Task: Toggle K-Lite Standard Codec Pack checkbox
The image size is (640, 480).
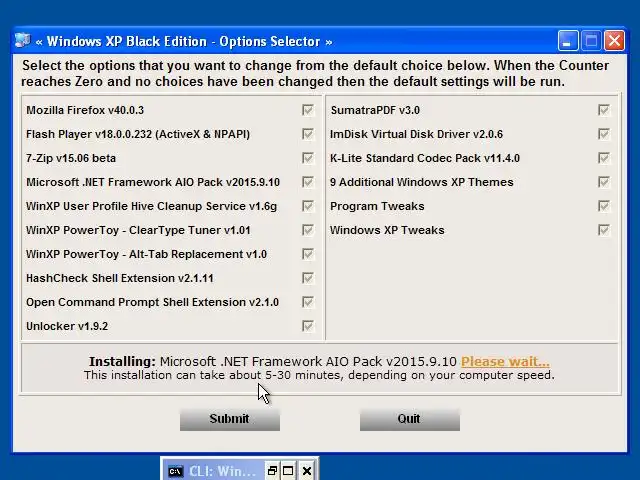Action: (604, 158)
